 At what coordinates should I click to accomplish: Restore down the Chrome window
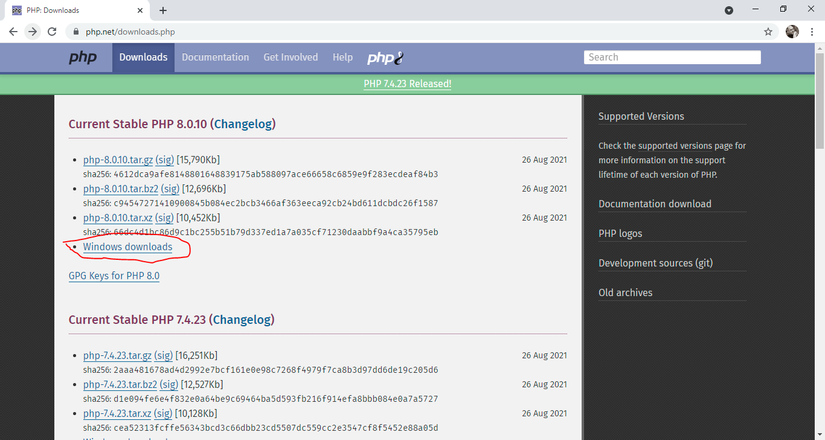point(783,9)
